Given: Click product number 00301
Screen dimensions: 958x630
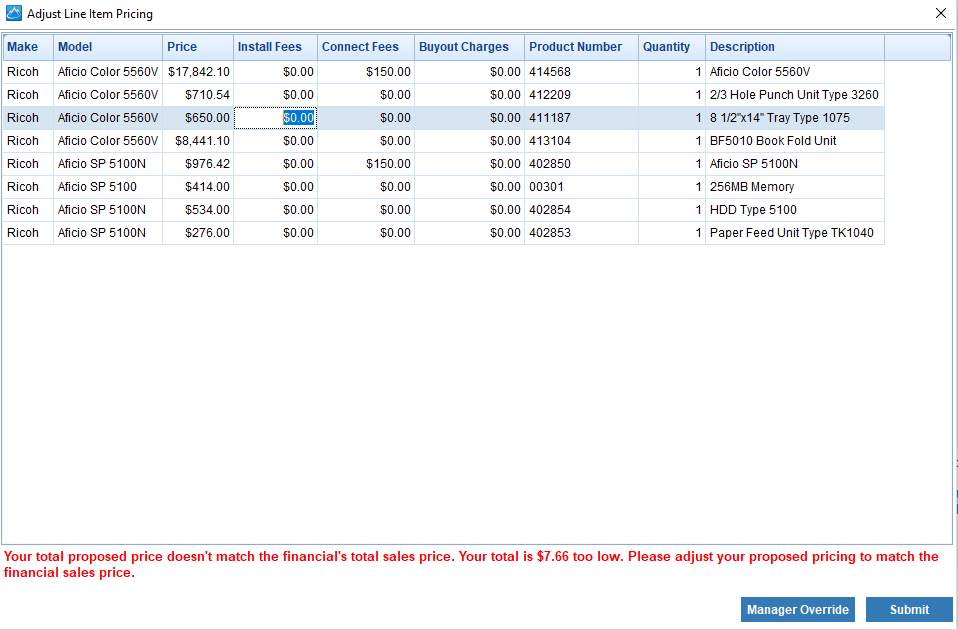Looking at the screenshot, I should [x=582, y=187].
